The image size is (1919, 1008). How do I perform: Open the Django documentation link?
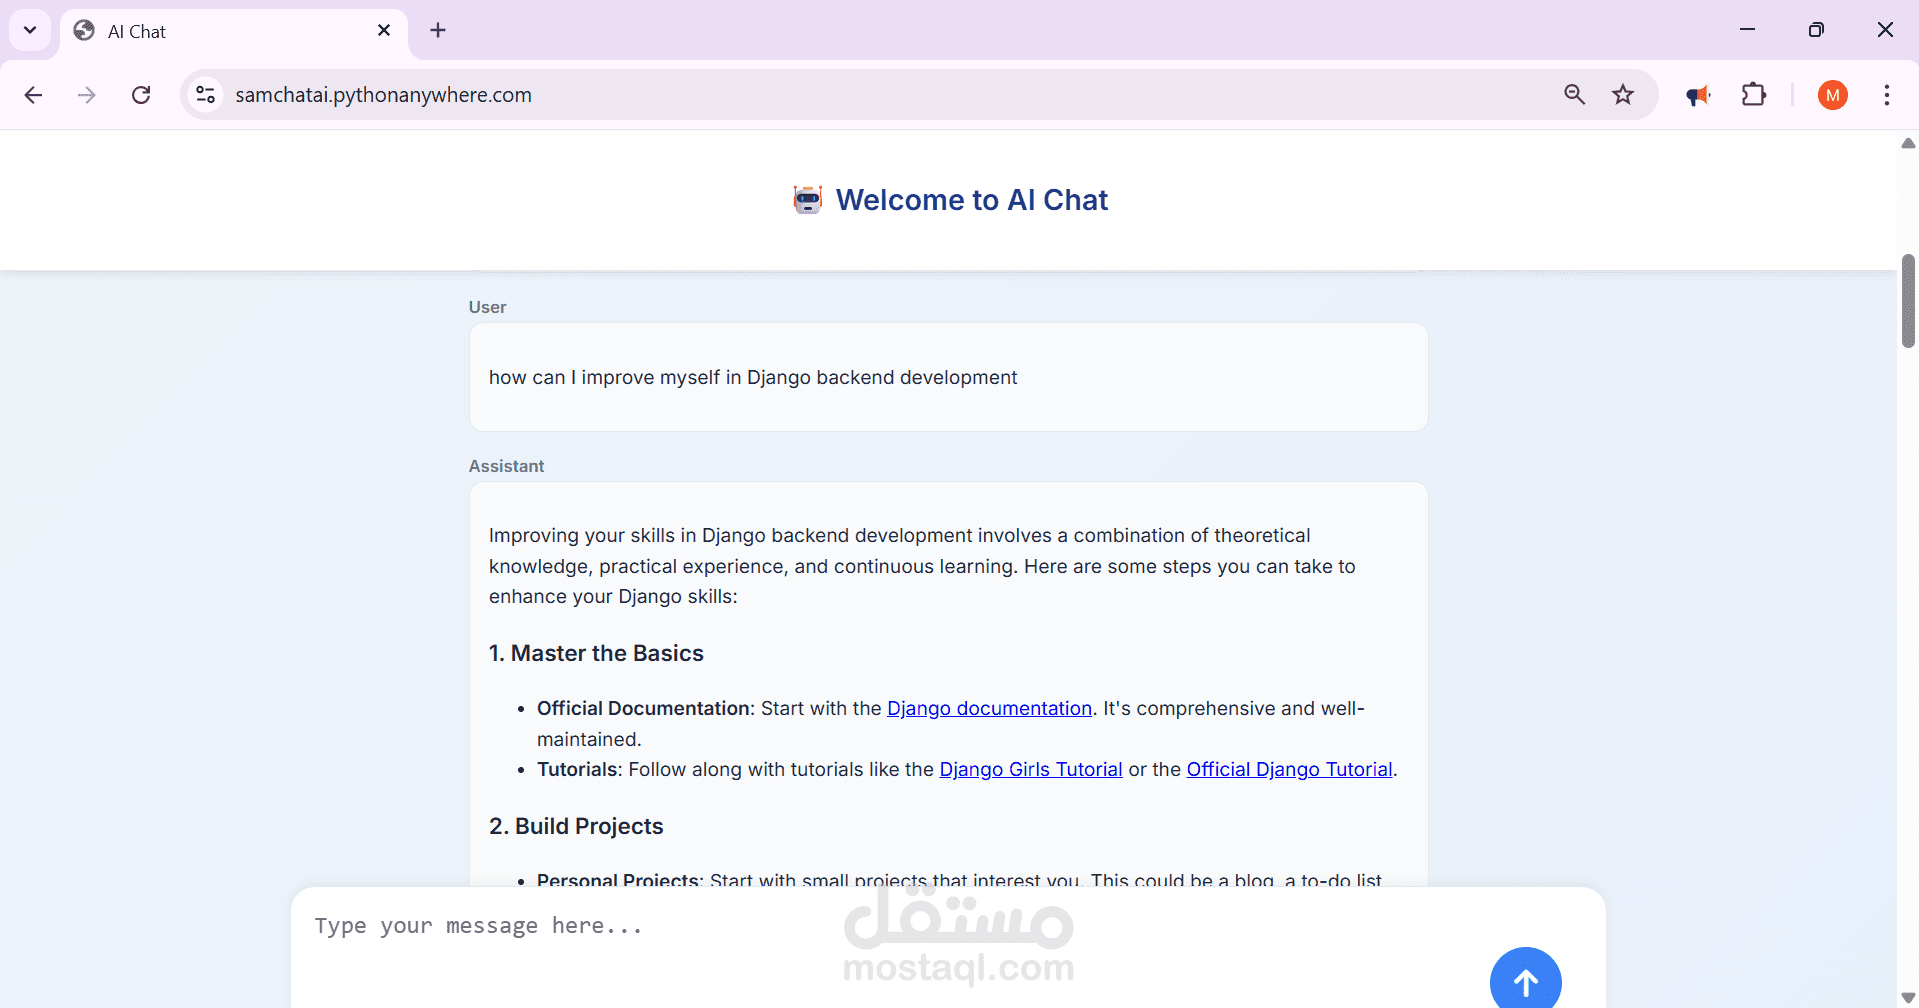pyautogui.click(x=989, y=708)
